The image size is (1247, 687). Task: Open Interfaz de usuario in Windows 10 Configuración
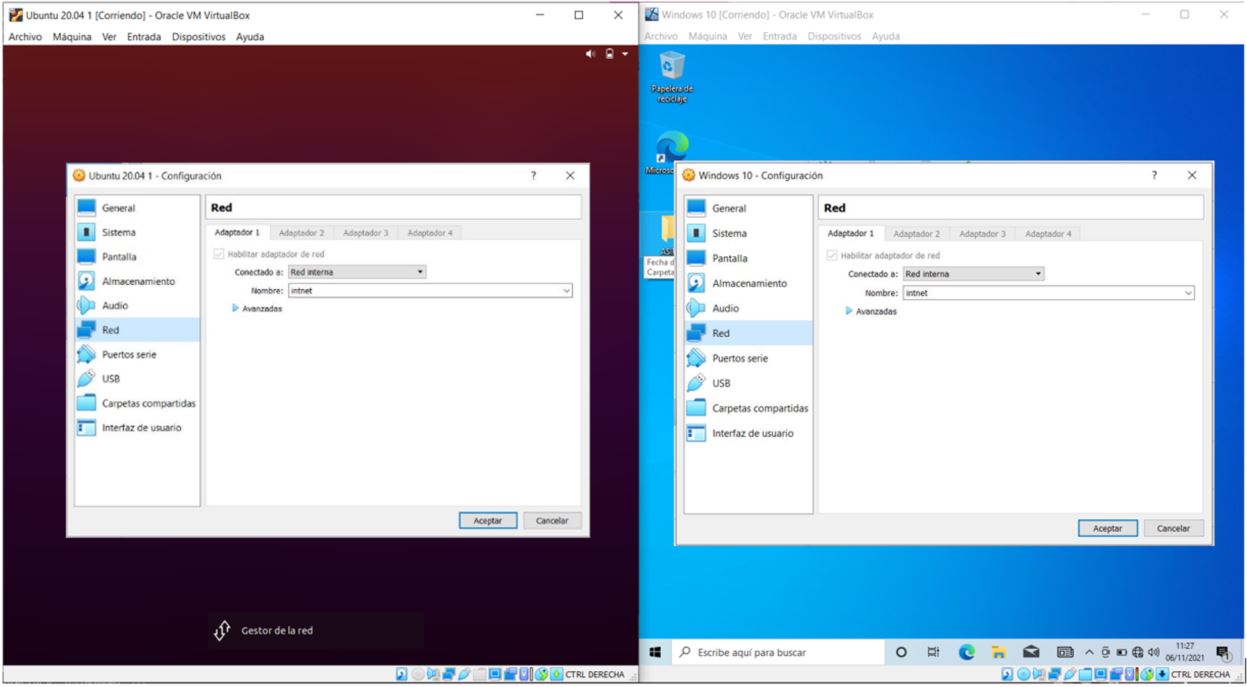(748, 433)
